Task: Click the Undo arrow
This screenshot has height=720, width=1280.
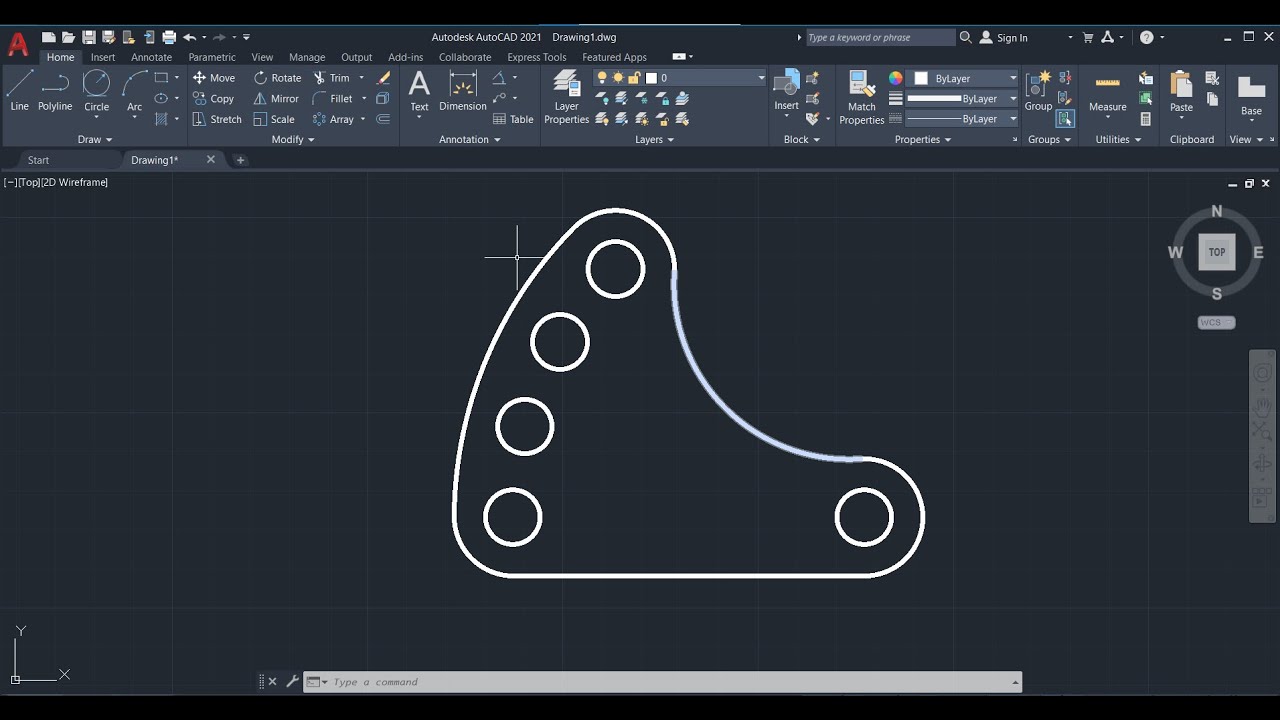Action: 189,37
